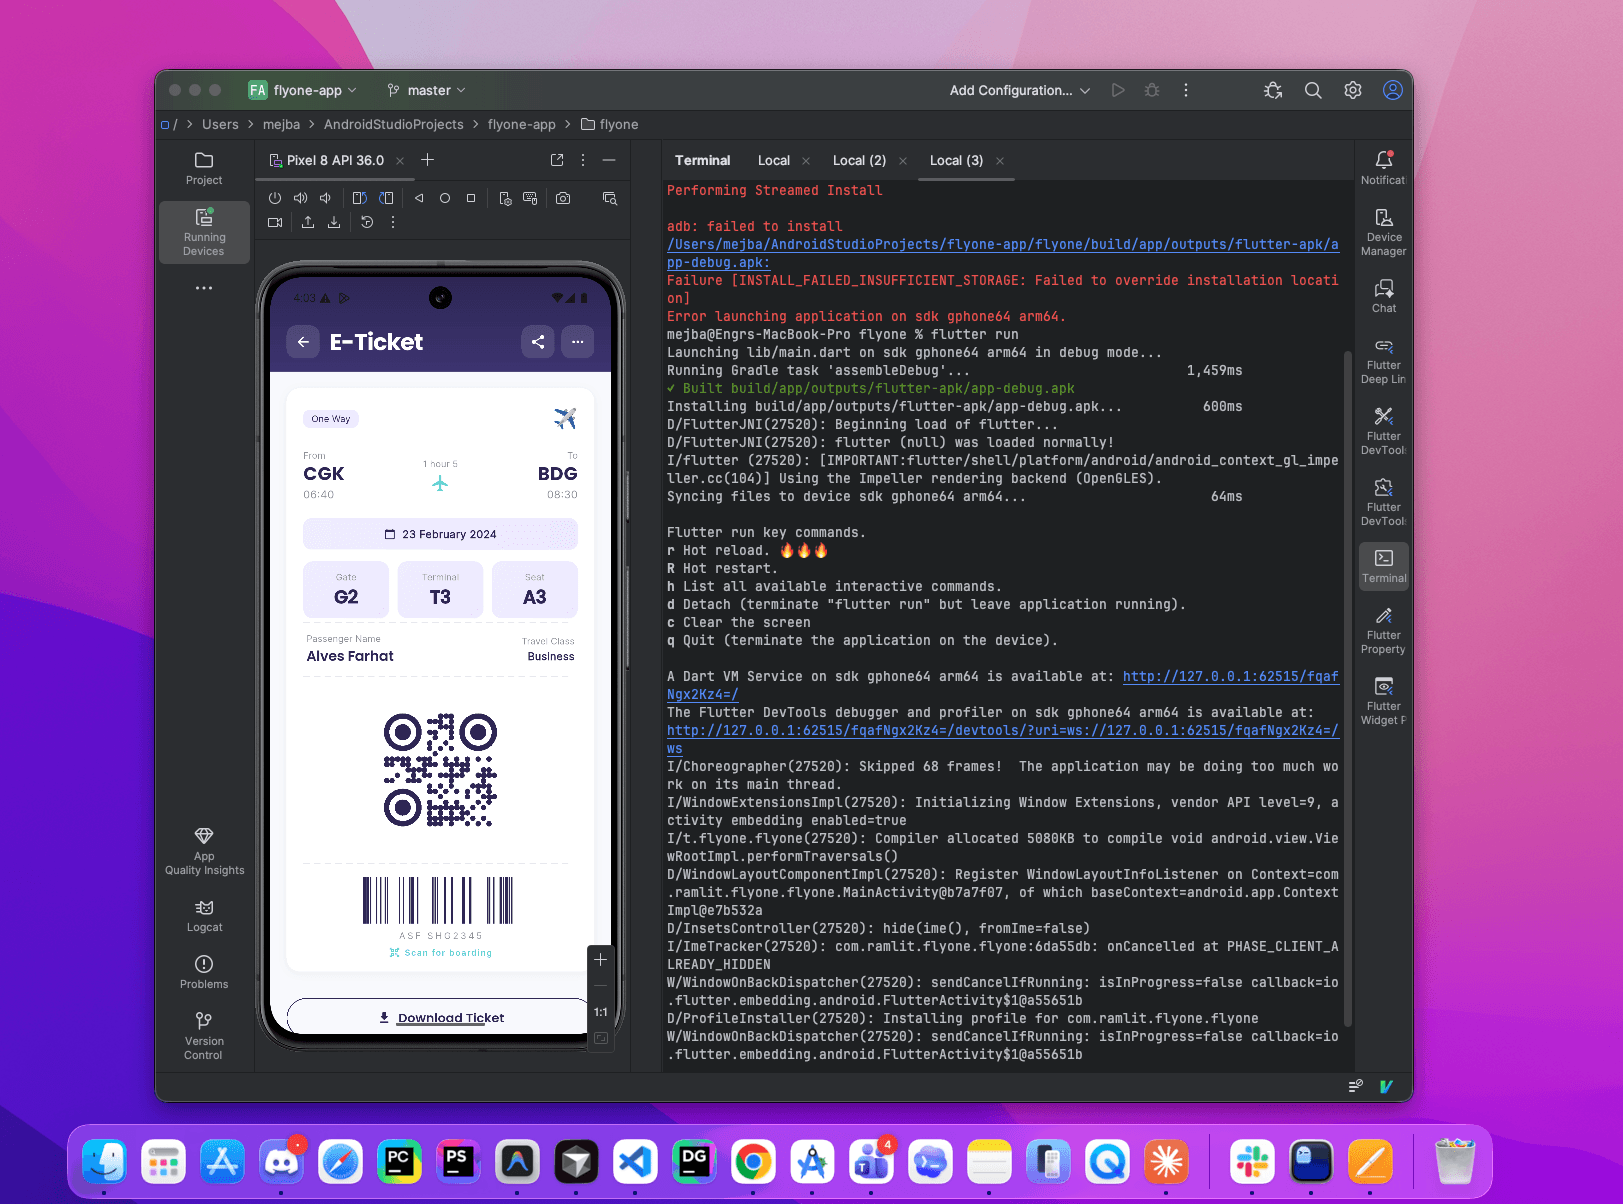Viewport: 1623px width, 1204px height.
Task: Close the Local (2) terminal tab
Action: [903, 161]
